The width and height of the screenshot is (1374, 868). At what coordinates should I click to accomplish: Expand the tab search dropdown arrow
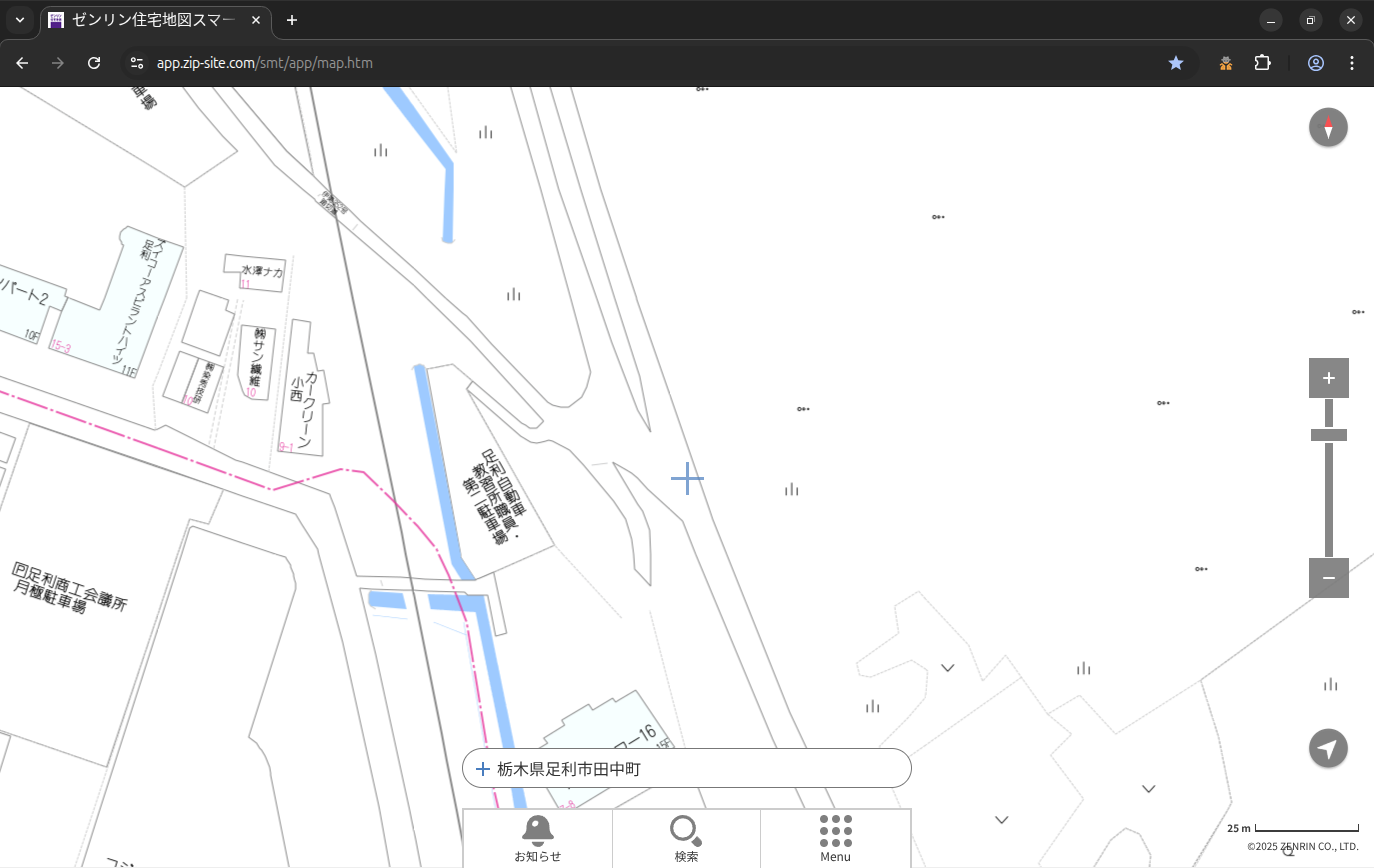point(20,20)
